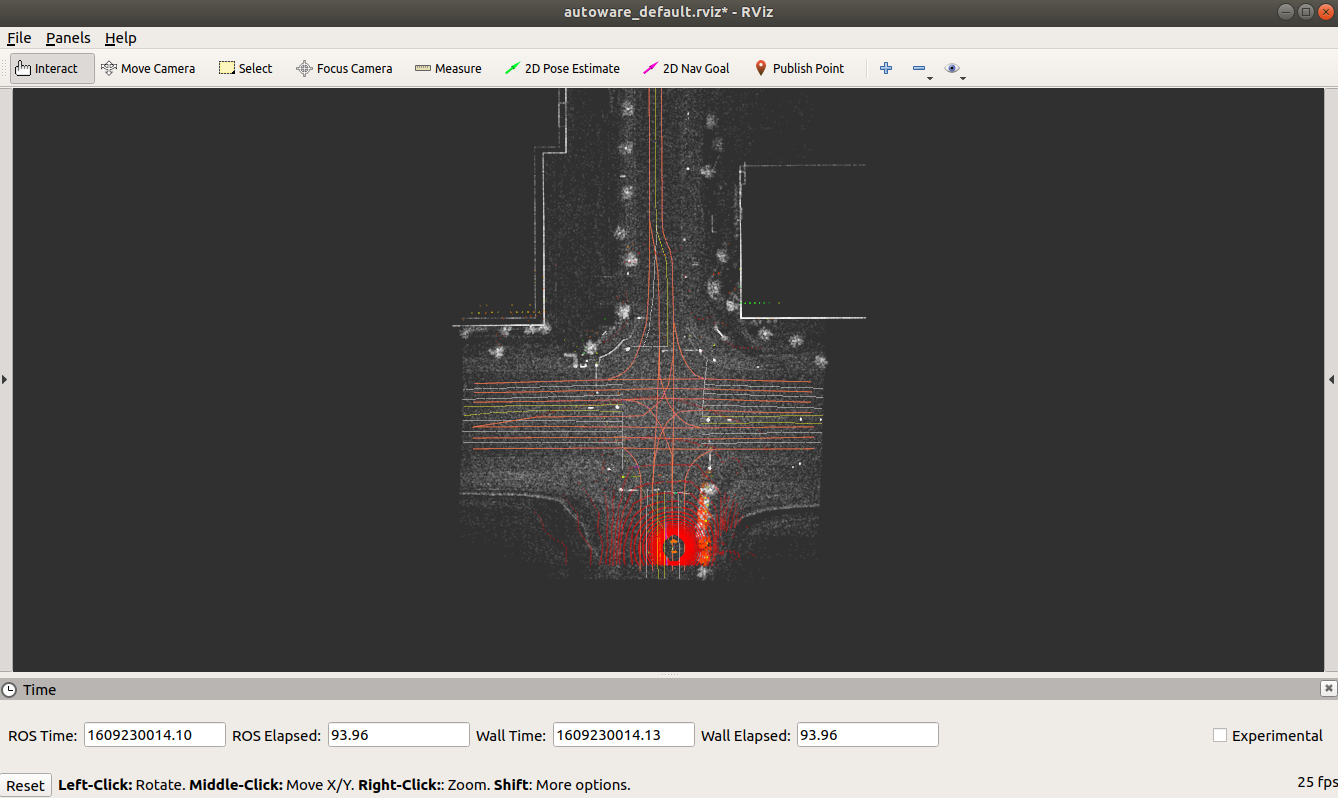1338x798 pixels.
Task: Open the File menu
Action: coord(18,38)
